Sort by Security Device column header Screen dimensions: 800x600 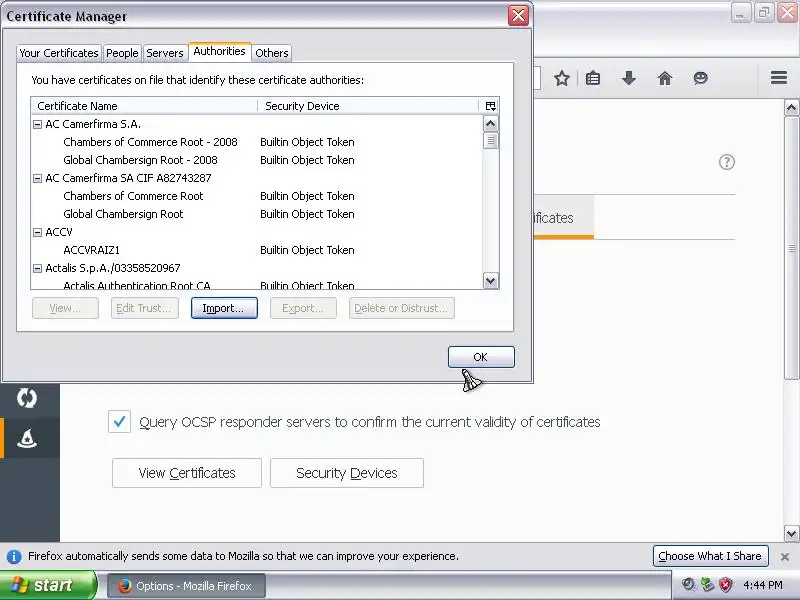(370, 106)
